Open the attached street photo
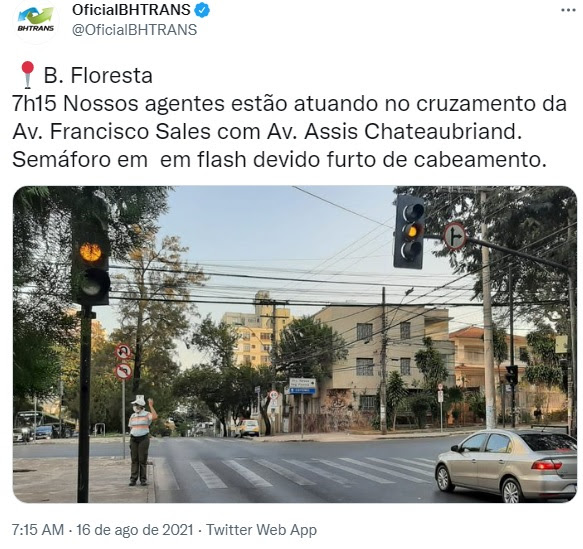 click(x=294, y=344)
